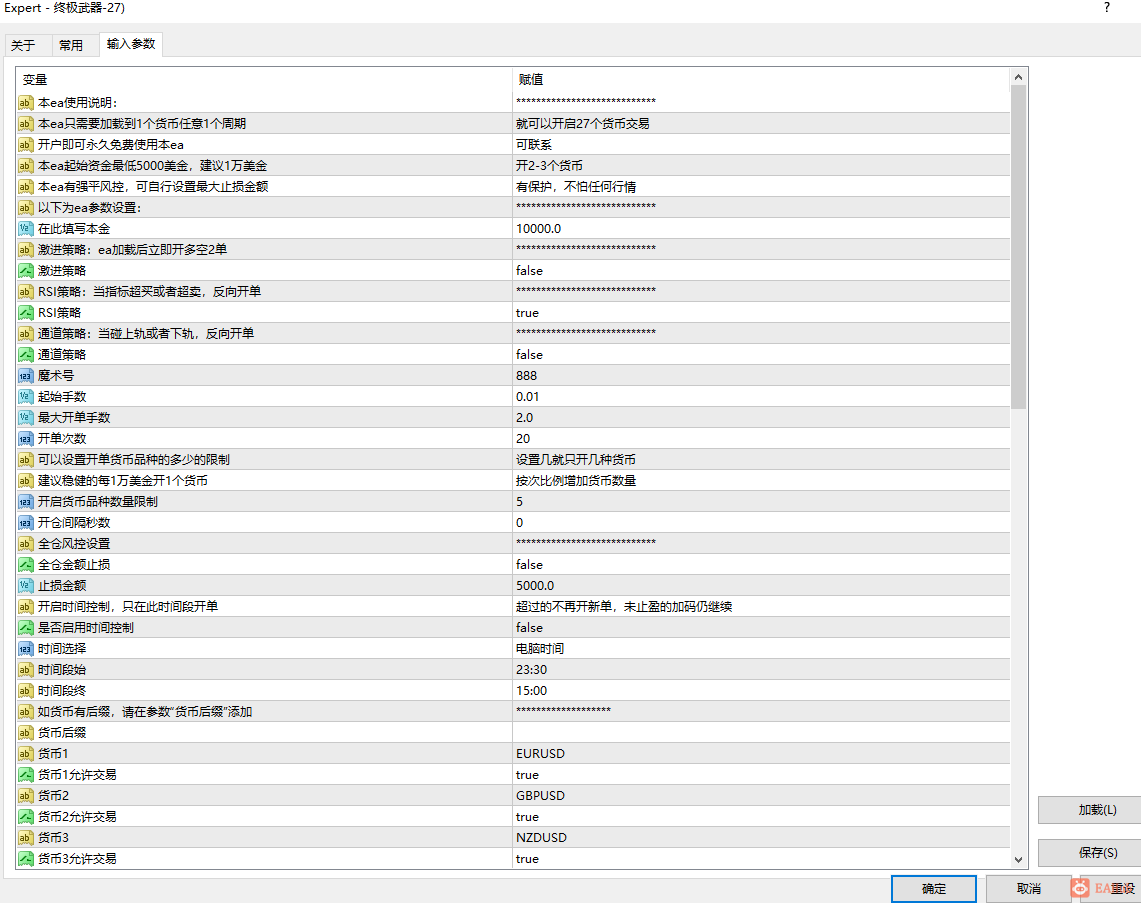
Task: Click the double icon beside 最大开单手数
Action: click(x=25, y=418)
